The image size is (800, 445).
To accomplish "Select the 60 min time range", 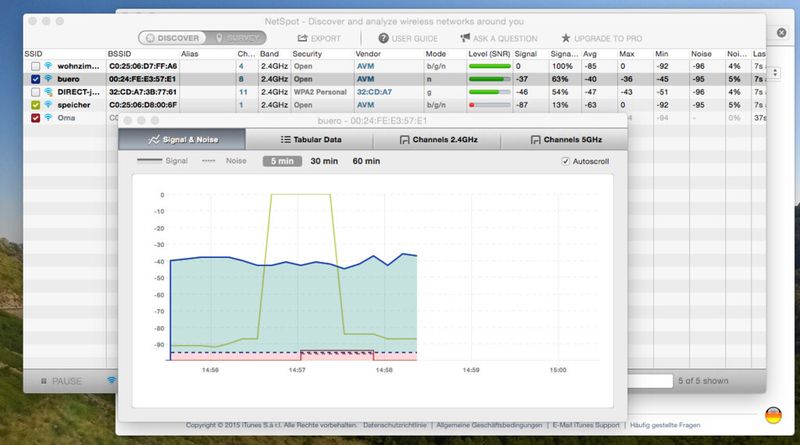I will click(366, 161).
